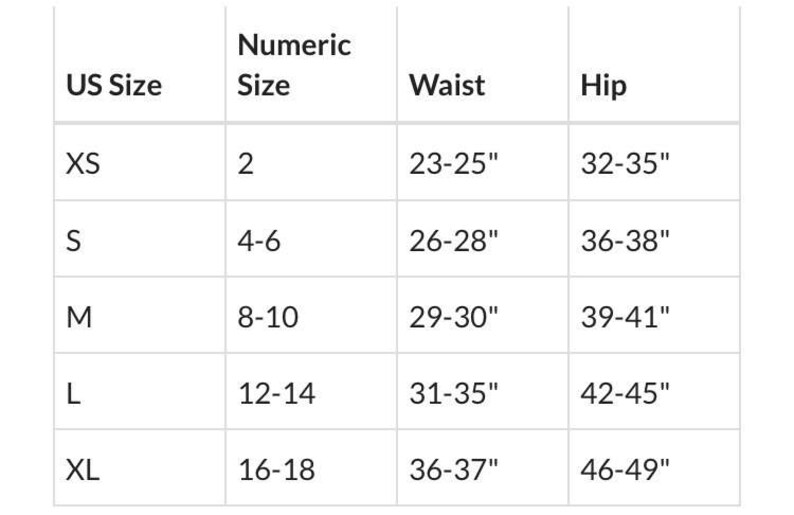The width and height of the screenshot is (794, 515).
Task: Click the 32-35" hip measurement
Action: (625, 164)
